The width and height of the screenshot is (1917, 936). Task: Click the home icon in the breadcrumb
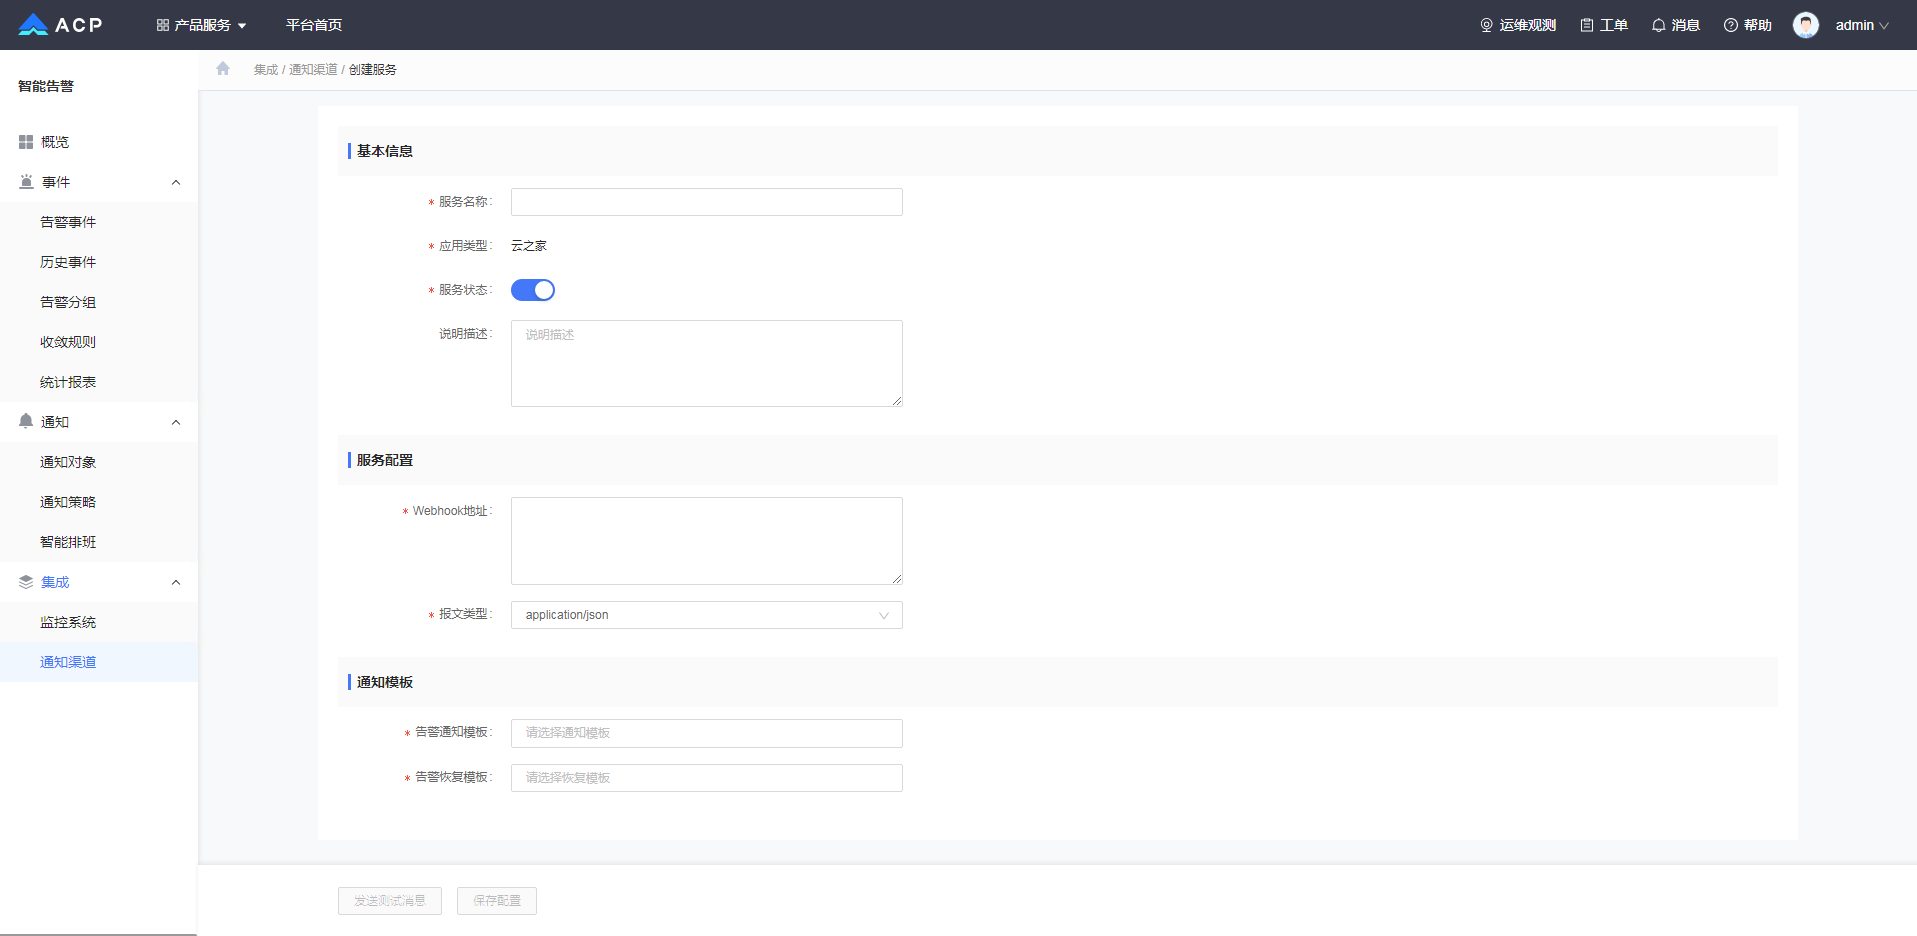tap(223, 69)
